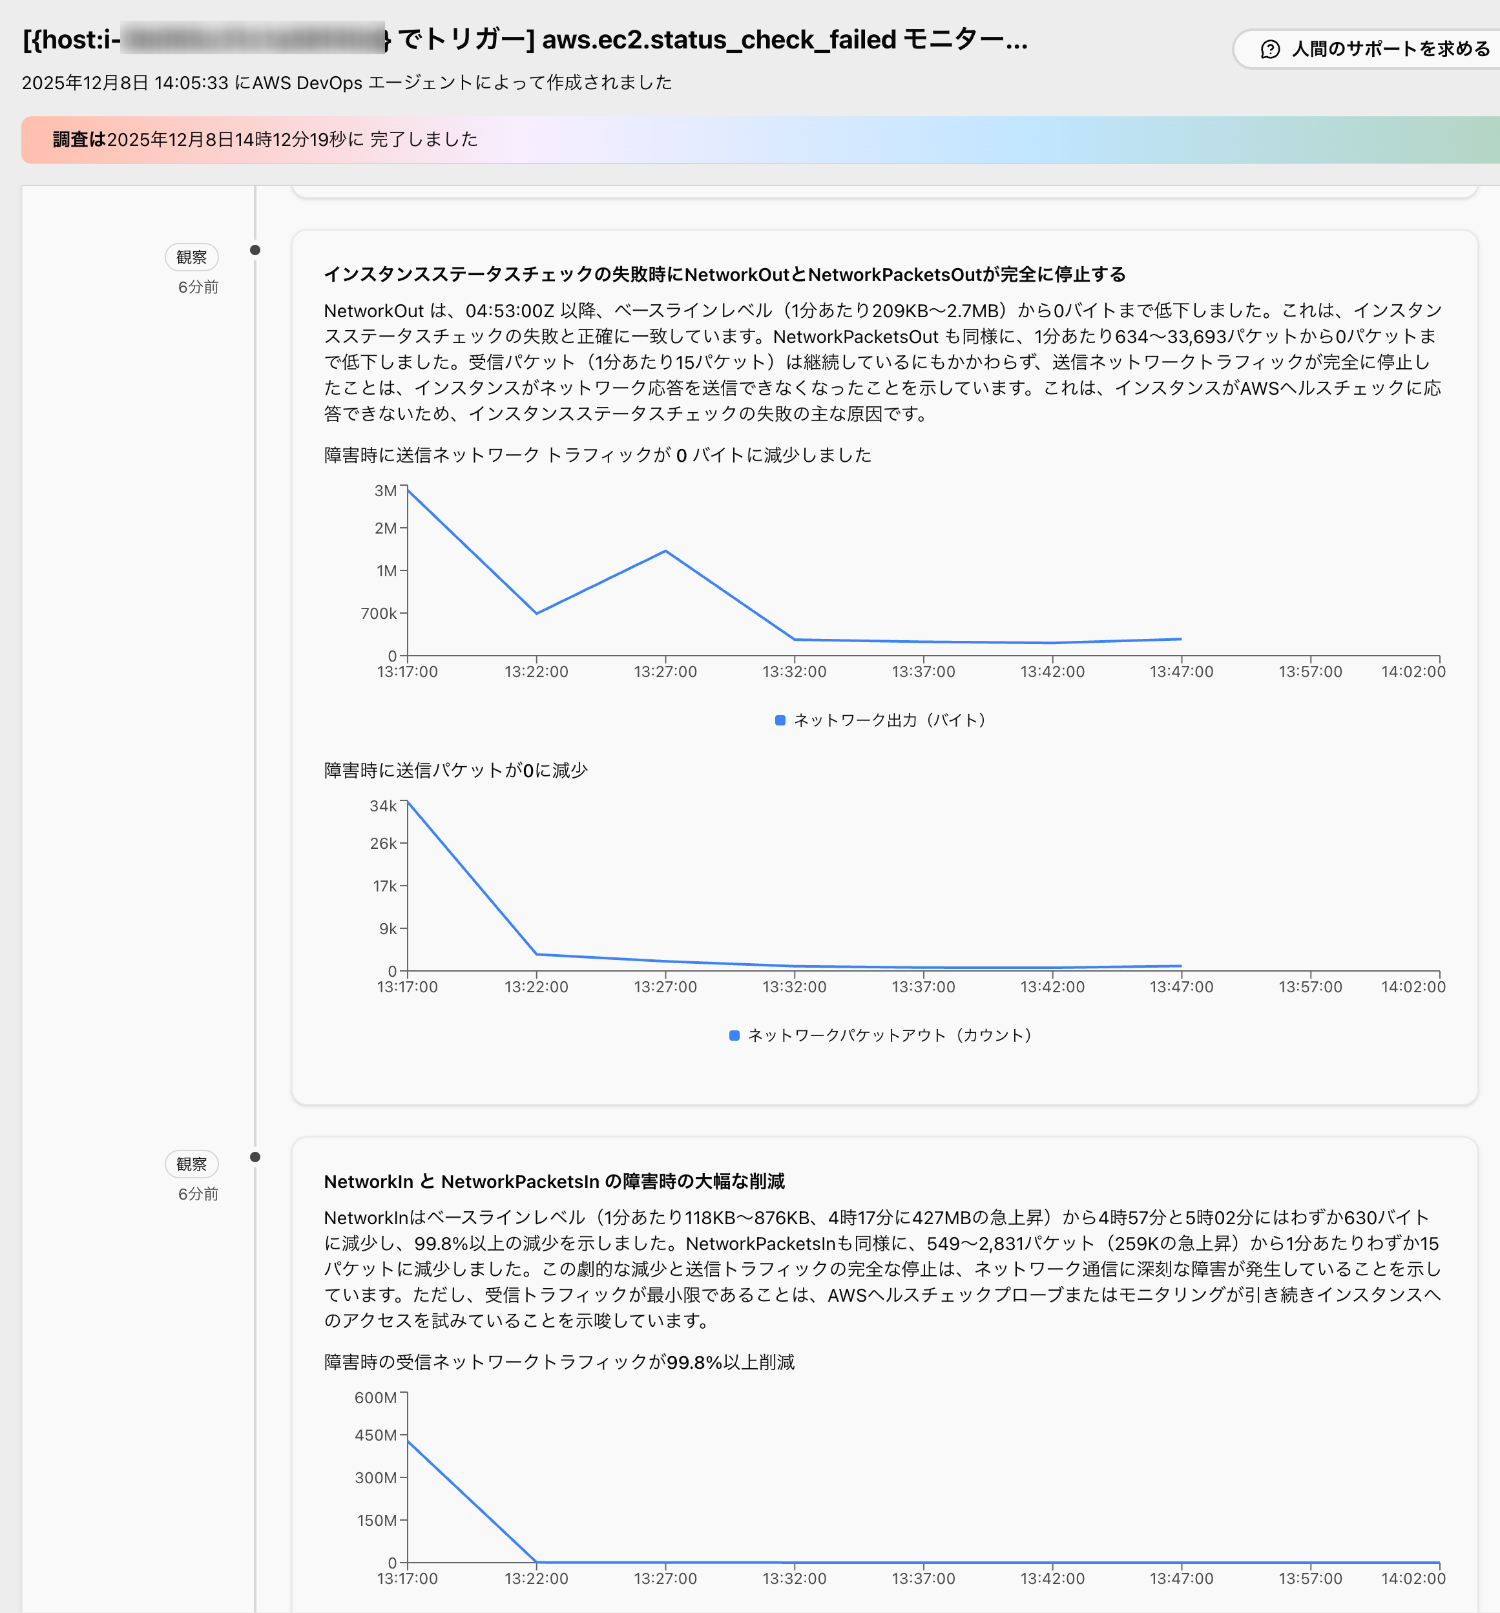The height and width of the screenshot is (1613, 1500).
Task: Click the 調査は…完了しました status banner
Action: click(760, 140)
